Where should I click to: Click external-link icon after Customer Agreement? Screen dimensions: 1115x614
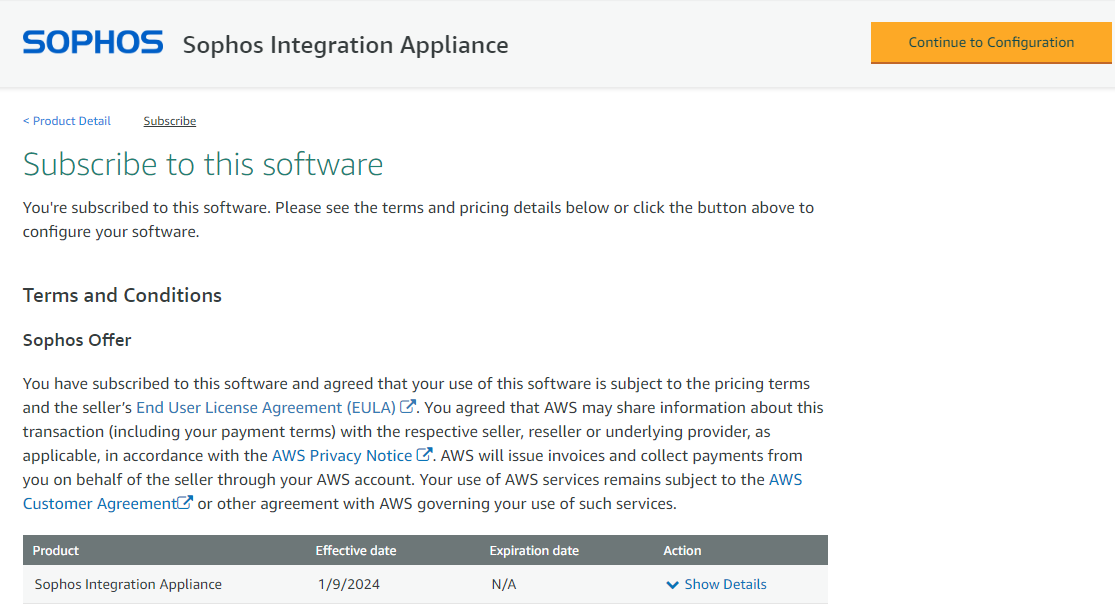pyautogui.click(x=185, y=503)
